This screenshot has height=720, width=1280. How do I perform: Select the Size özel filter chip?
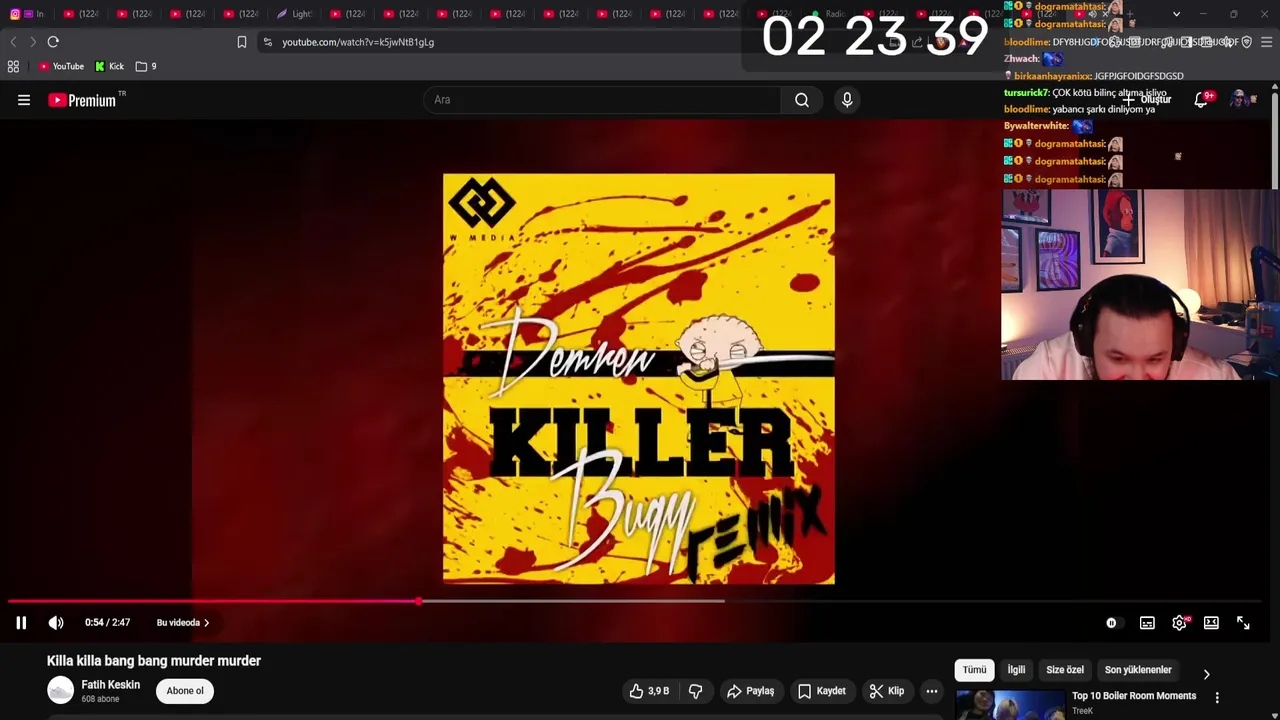click(1065, 670)
